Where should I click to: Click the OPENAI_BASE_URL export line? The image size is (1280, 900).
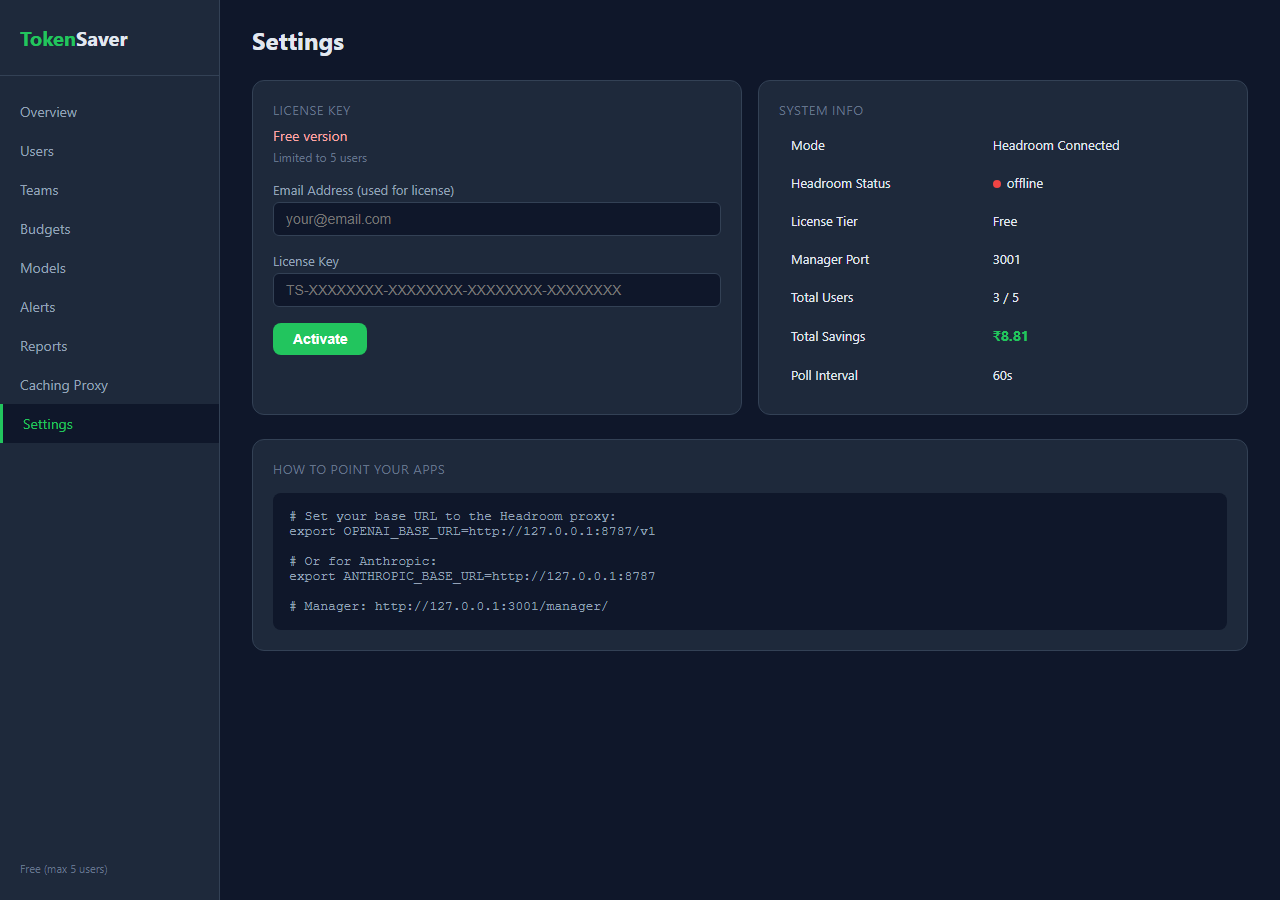472,531
